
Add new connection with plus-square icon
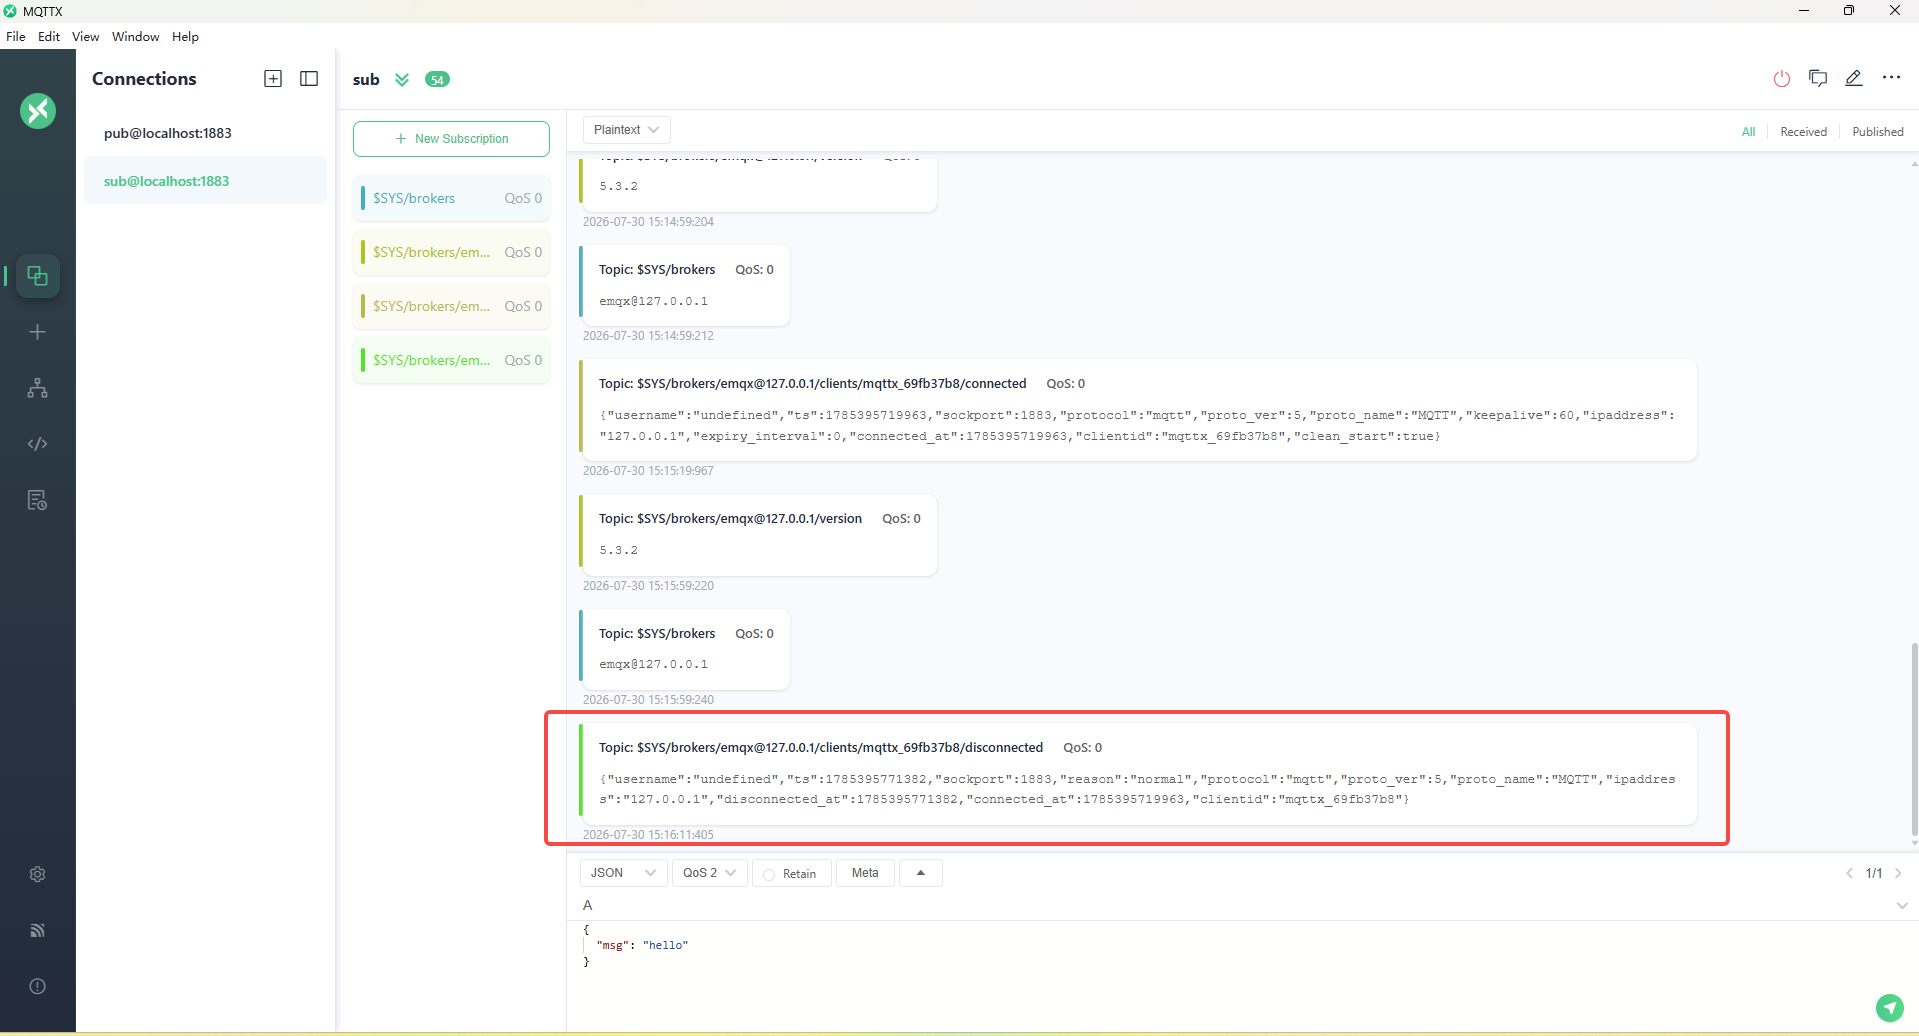click(x=273, y=79)
